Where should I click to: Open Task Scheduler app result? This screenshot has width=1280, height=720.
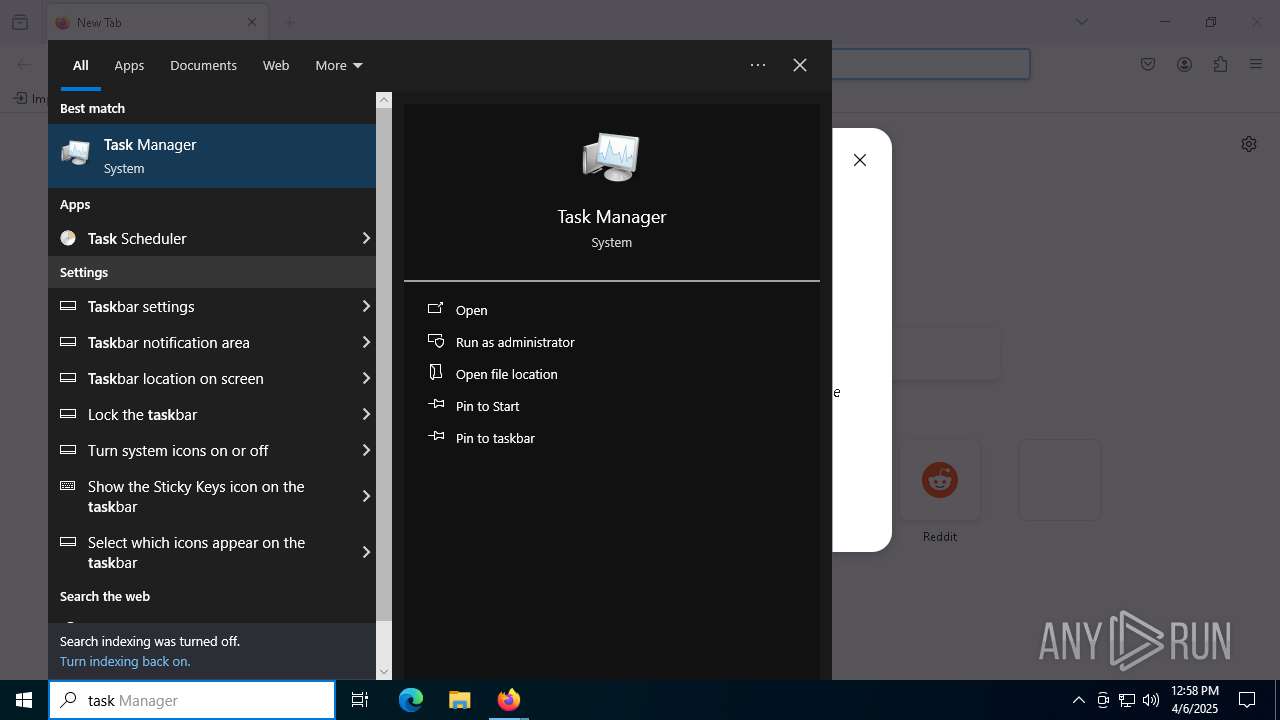pyautogui.click(x=200, y=238)
